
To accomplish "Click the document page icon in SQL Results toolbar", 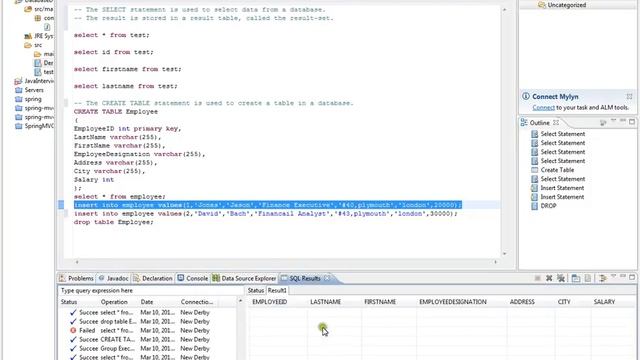I will tap(587, 278).
